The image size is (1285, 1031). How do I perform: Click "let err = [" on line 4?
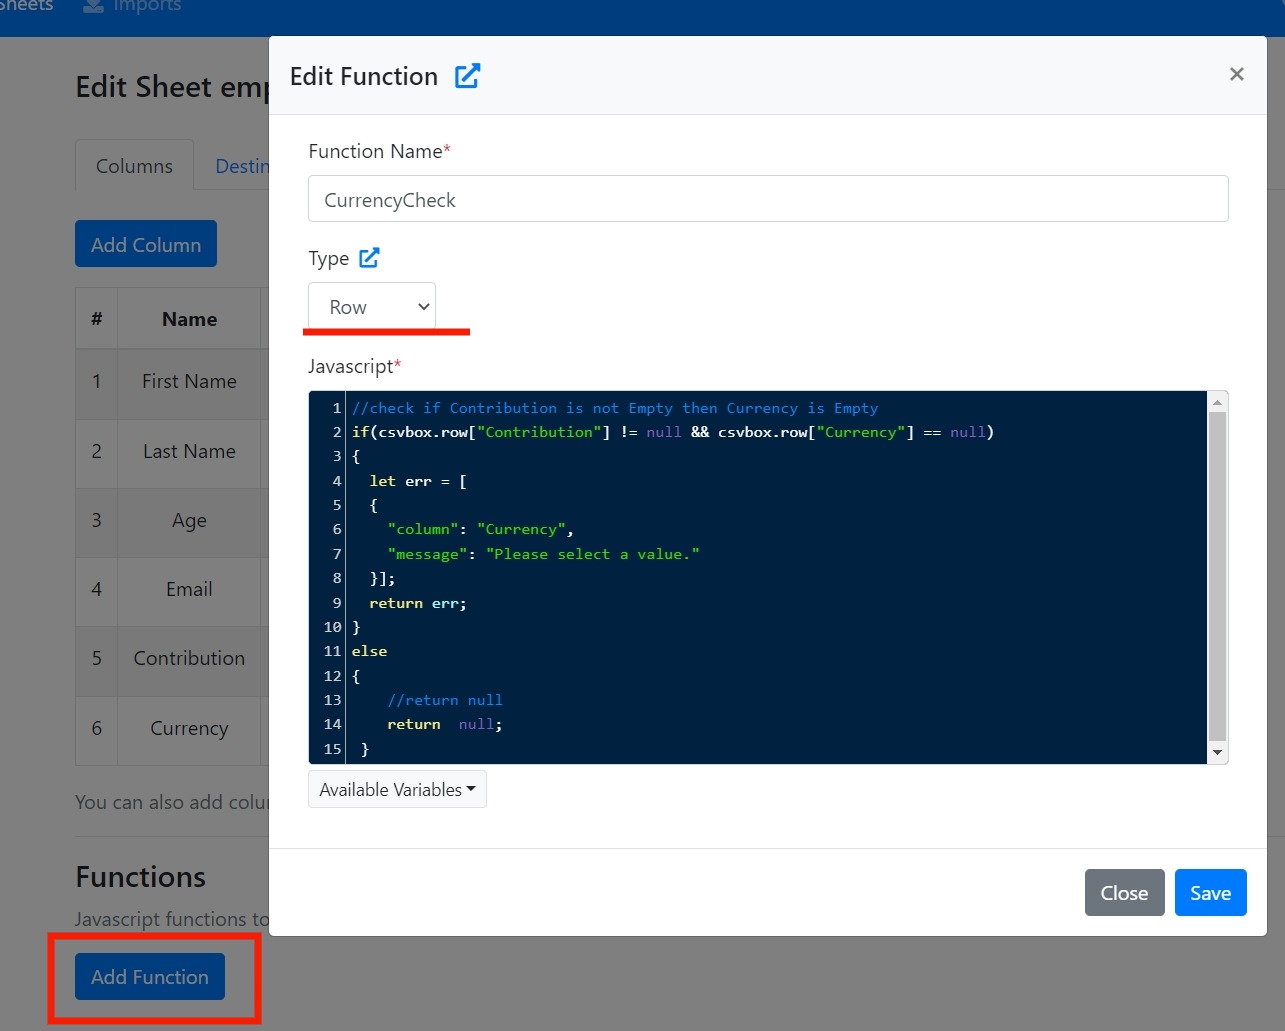tap(418, 481)
